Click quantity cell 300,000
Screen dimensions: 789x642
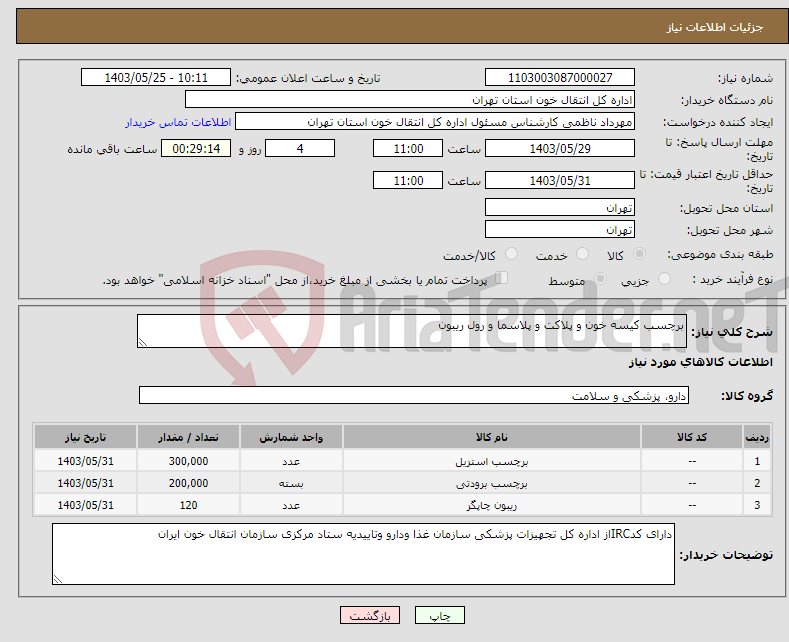pos(188,461)
